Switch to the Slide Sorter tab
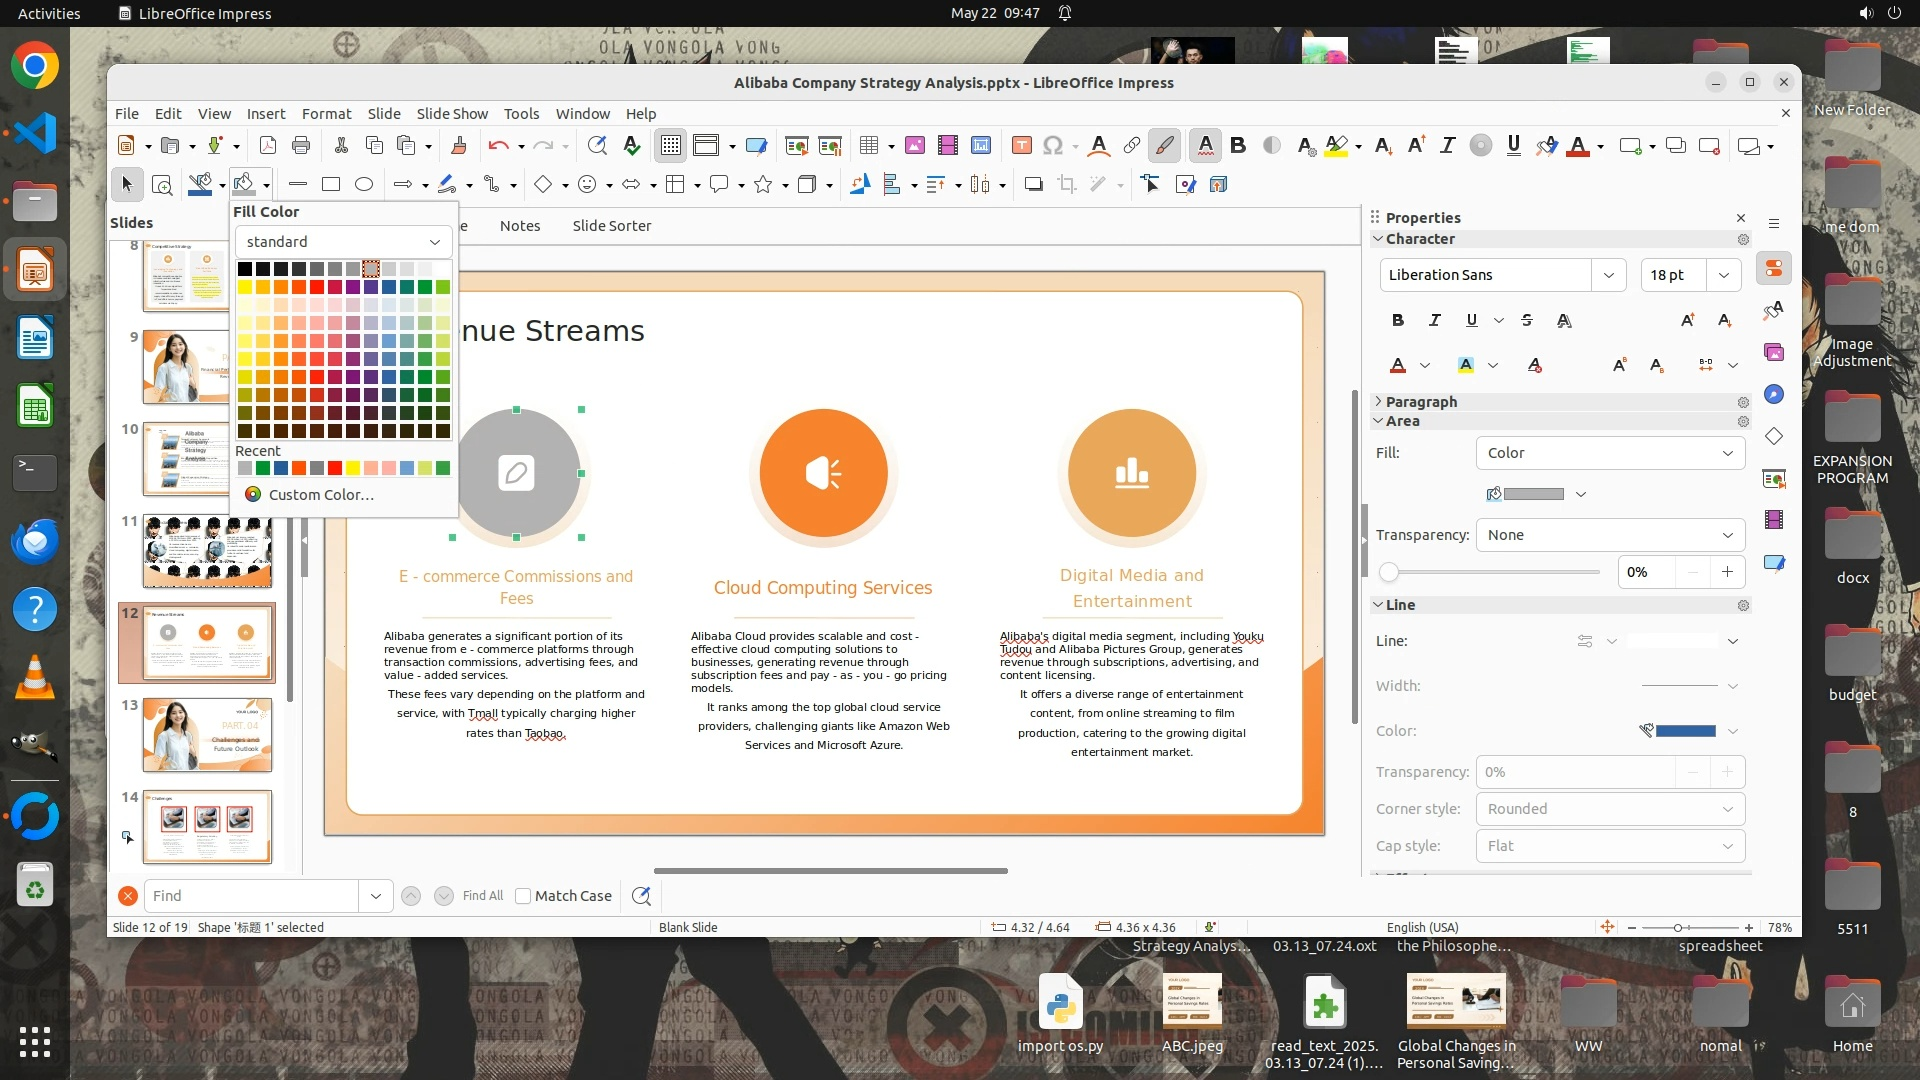The width and height of the screenshot is (1920, 1080). click(611, 226)
